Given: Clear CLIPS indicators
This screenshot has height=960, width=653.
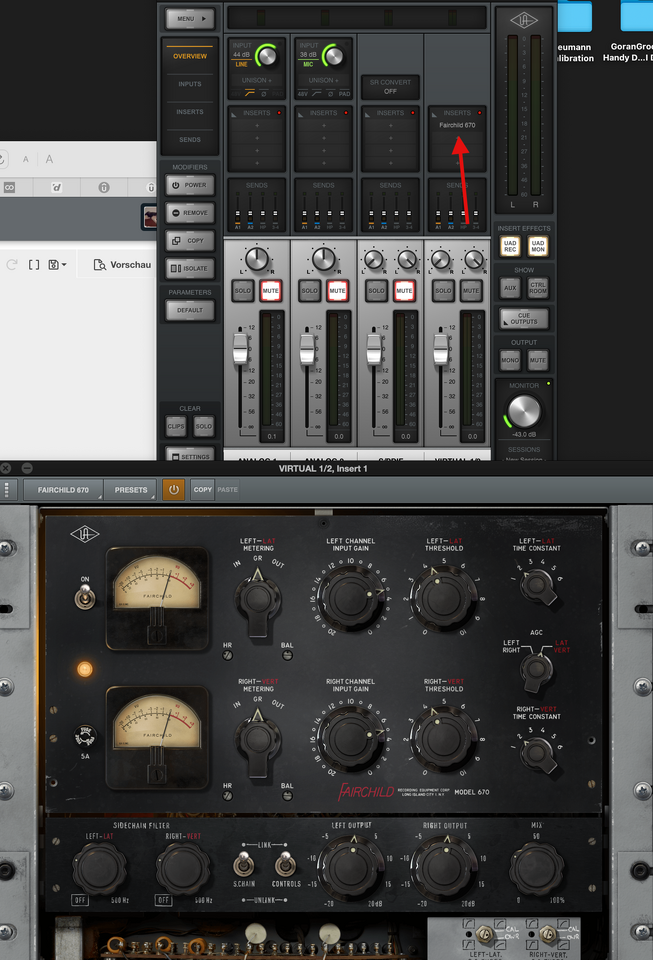Looking at the screenshot, I should pos(176,426).
